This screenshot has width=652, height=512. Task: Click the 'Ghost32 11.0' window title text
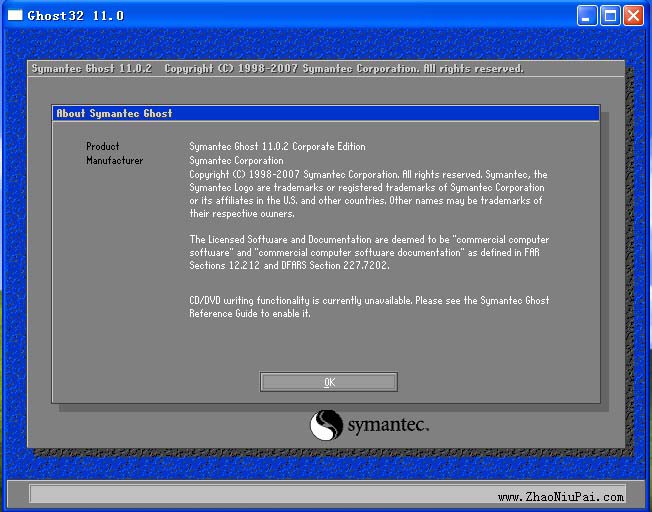pyautogui.click(x=76, y=16)
